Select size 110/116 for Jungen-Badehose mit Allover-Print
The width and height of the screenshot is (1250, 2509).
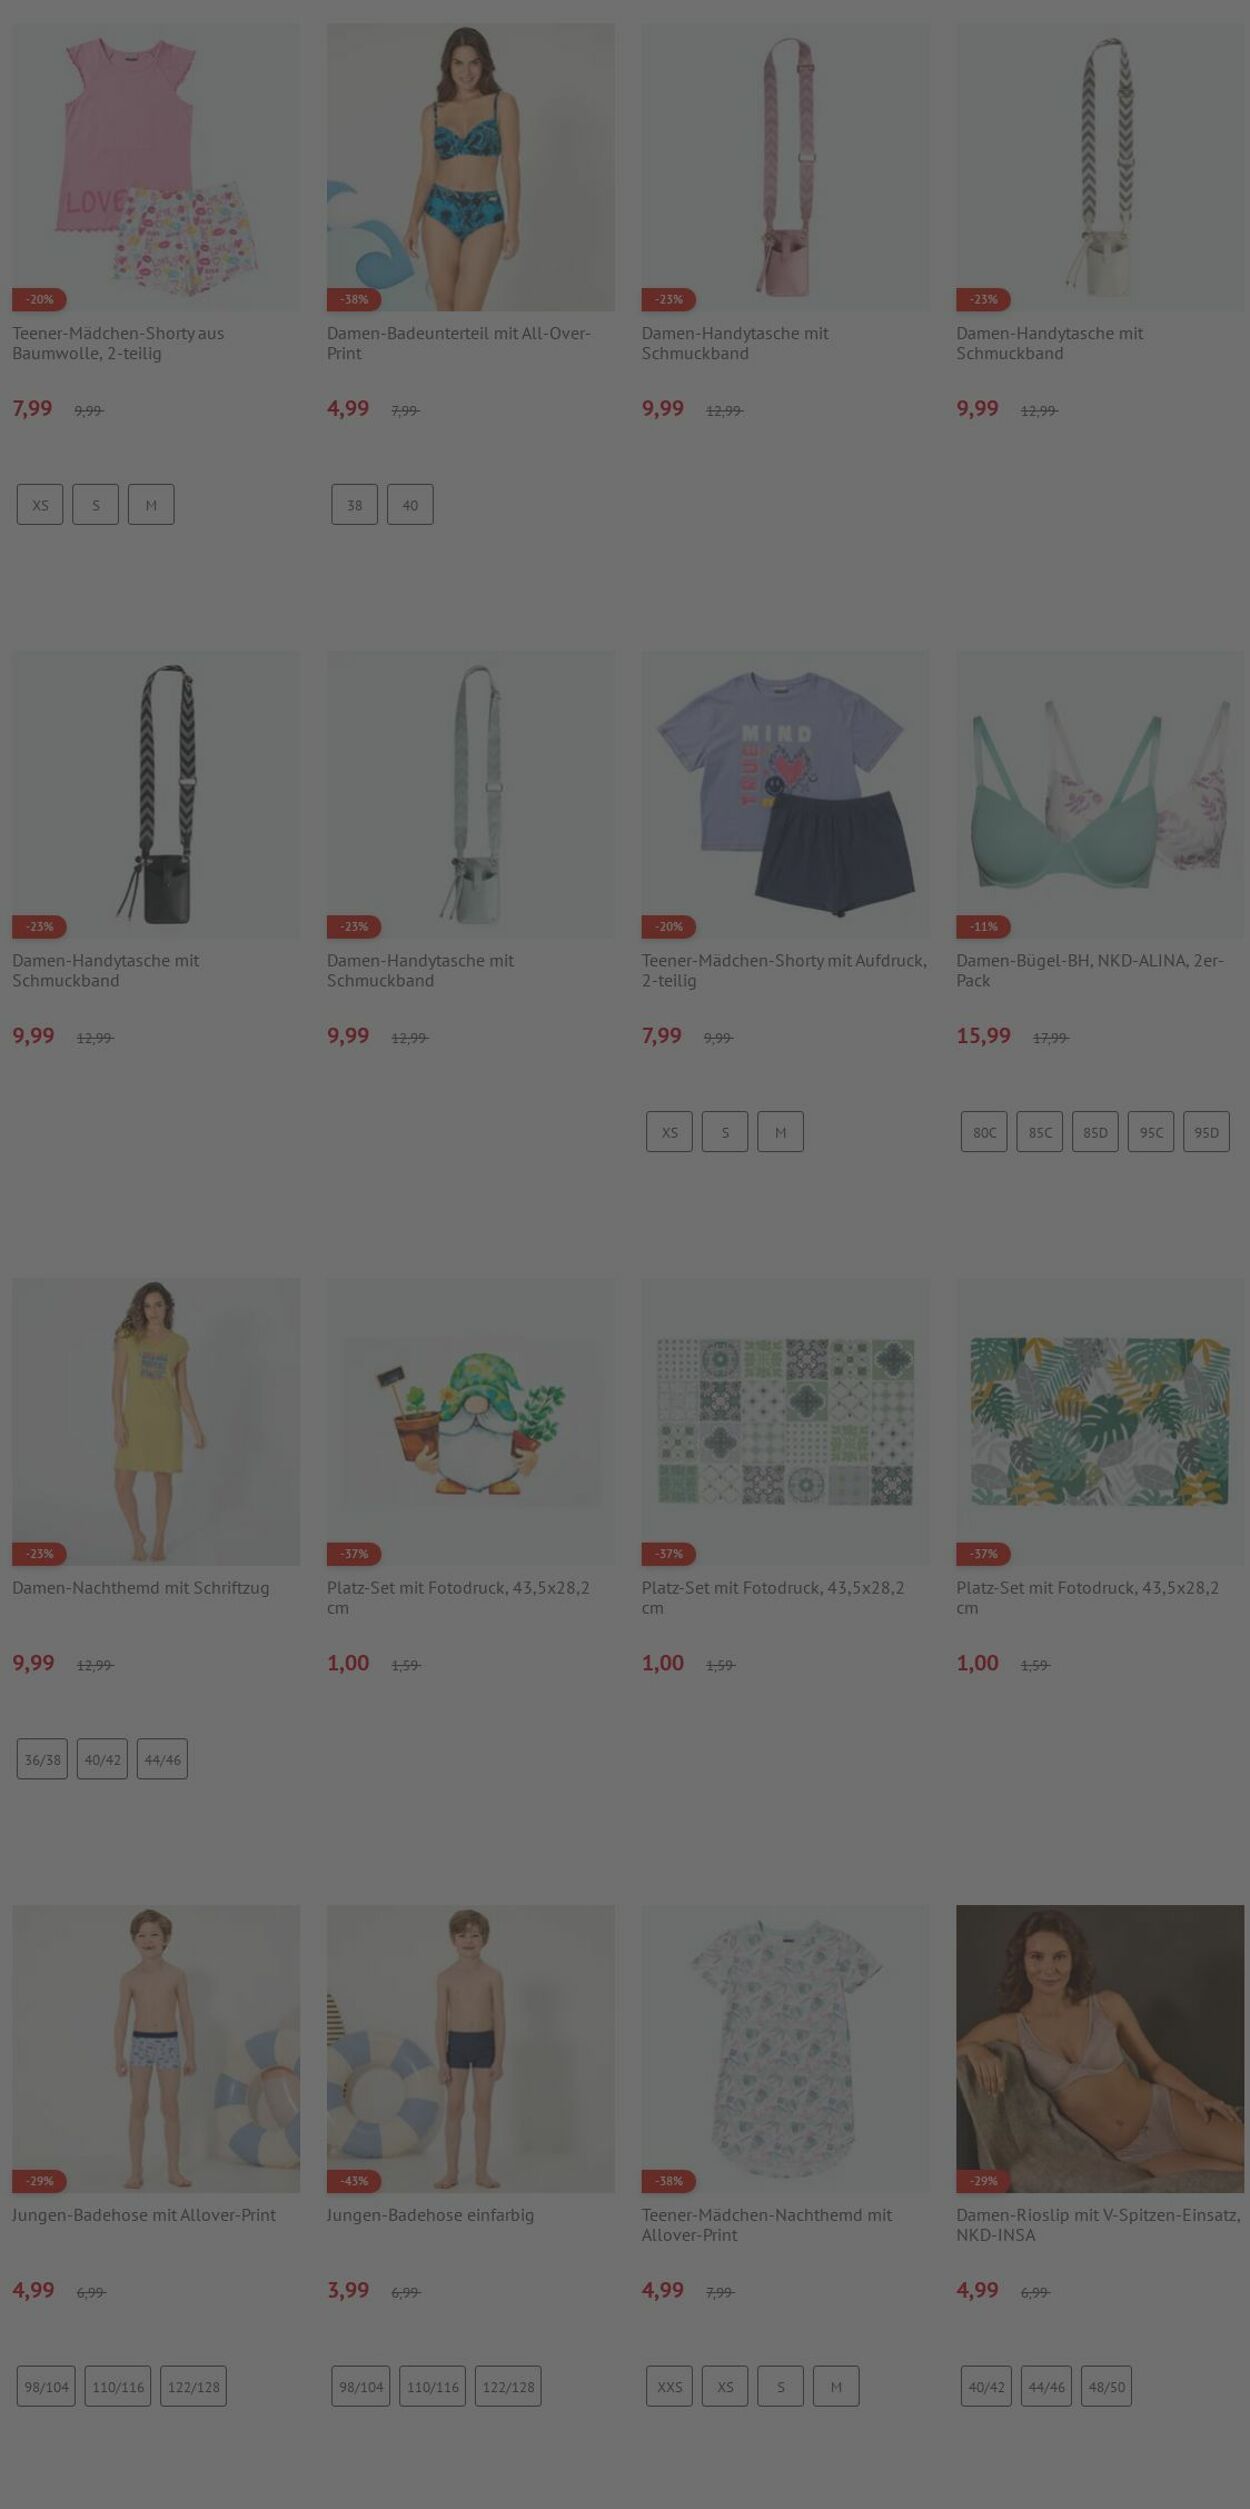point(118,2386)
